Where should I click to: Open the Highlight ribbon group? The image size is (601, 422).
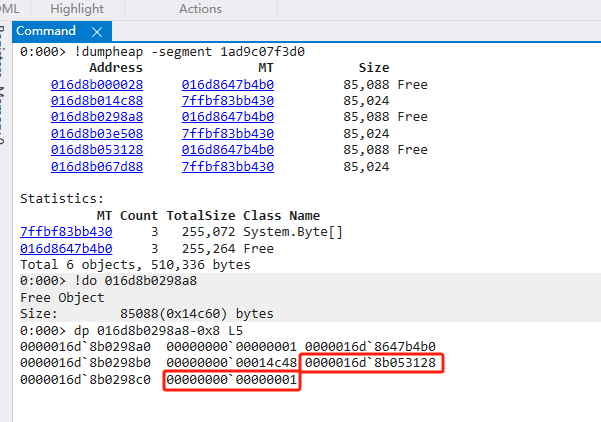coord(77,8)
